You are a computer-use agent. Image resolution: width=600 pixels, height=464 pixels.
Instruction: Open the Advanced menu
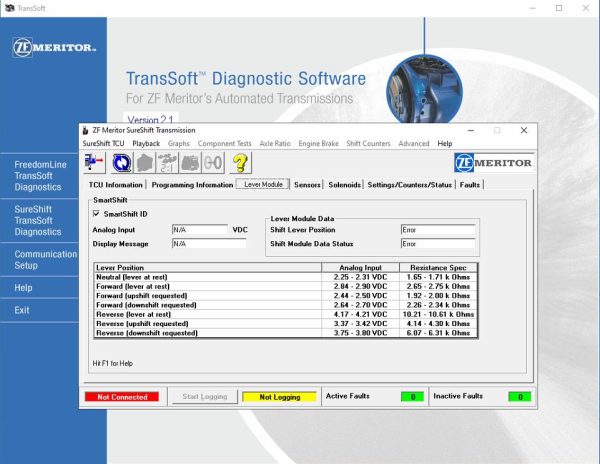tap(414, 143)
